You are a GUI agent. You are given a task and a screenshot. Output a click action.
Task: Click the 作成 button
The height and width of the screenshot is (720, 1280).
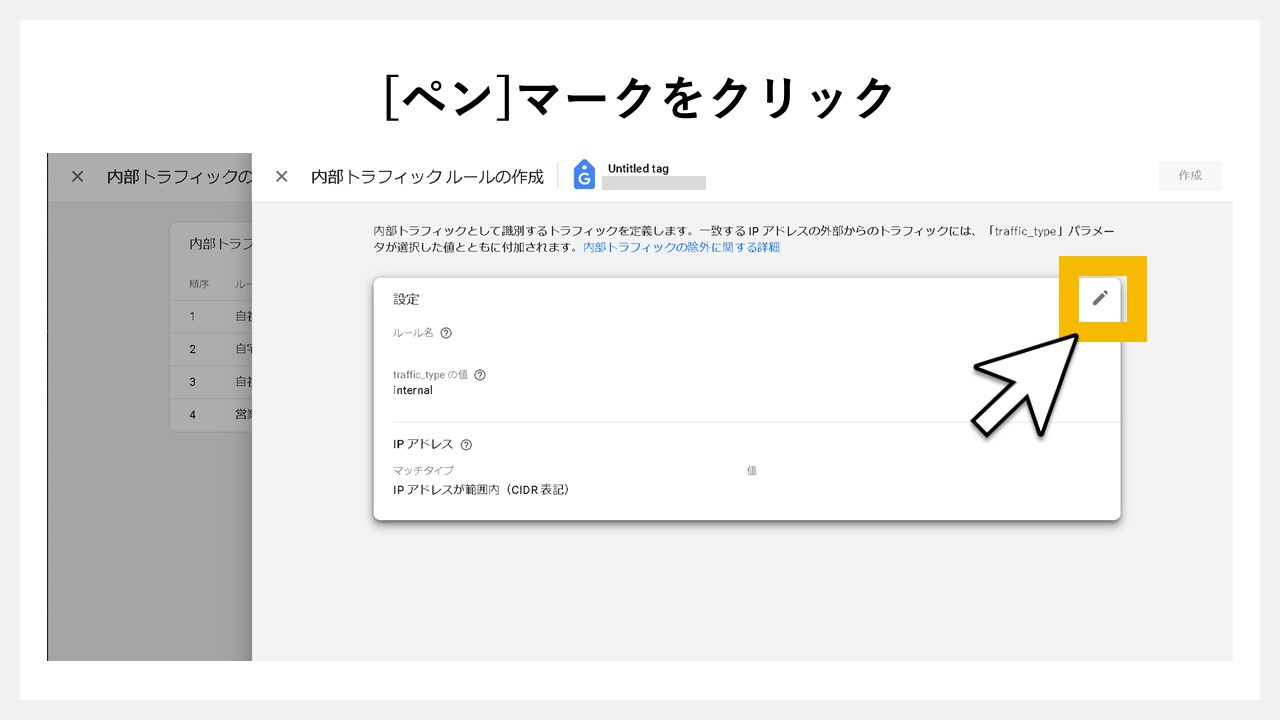1190,175
